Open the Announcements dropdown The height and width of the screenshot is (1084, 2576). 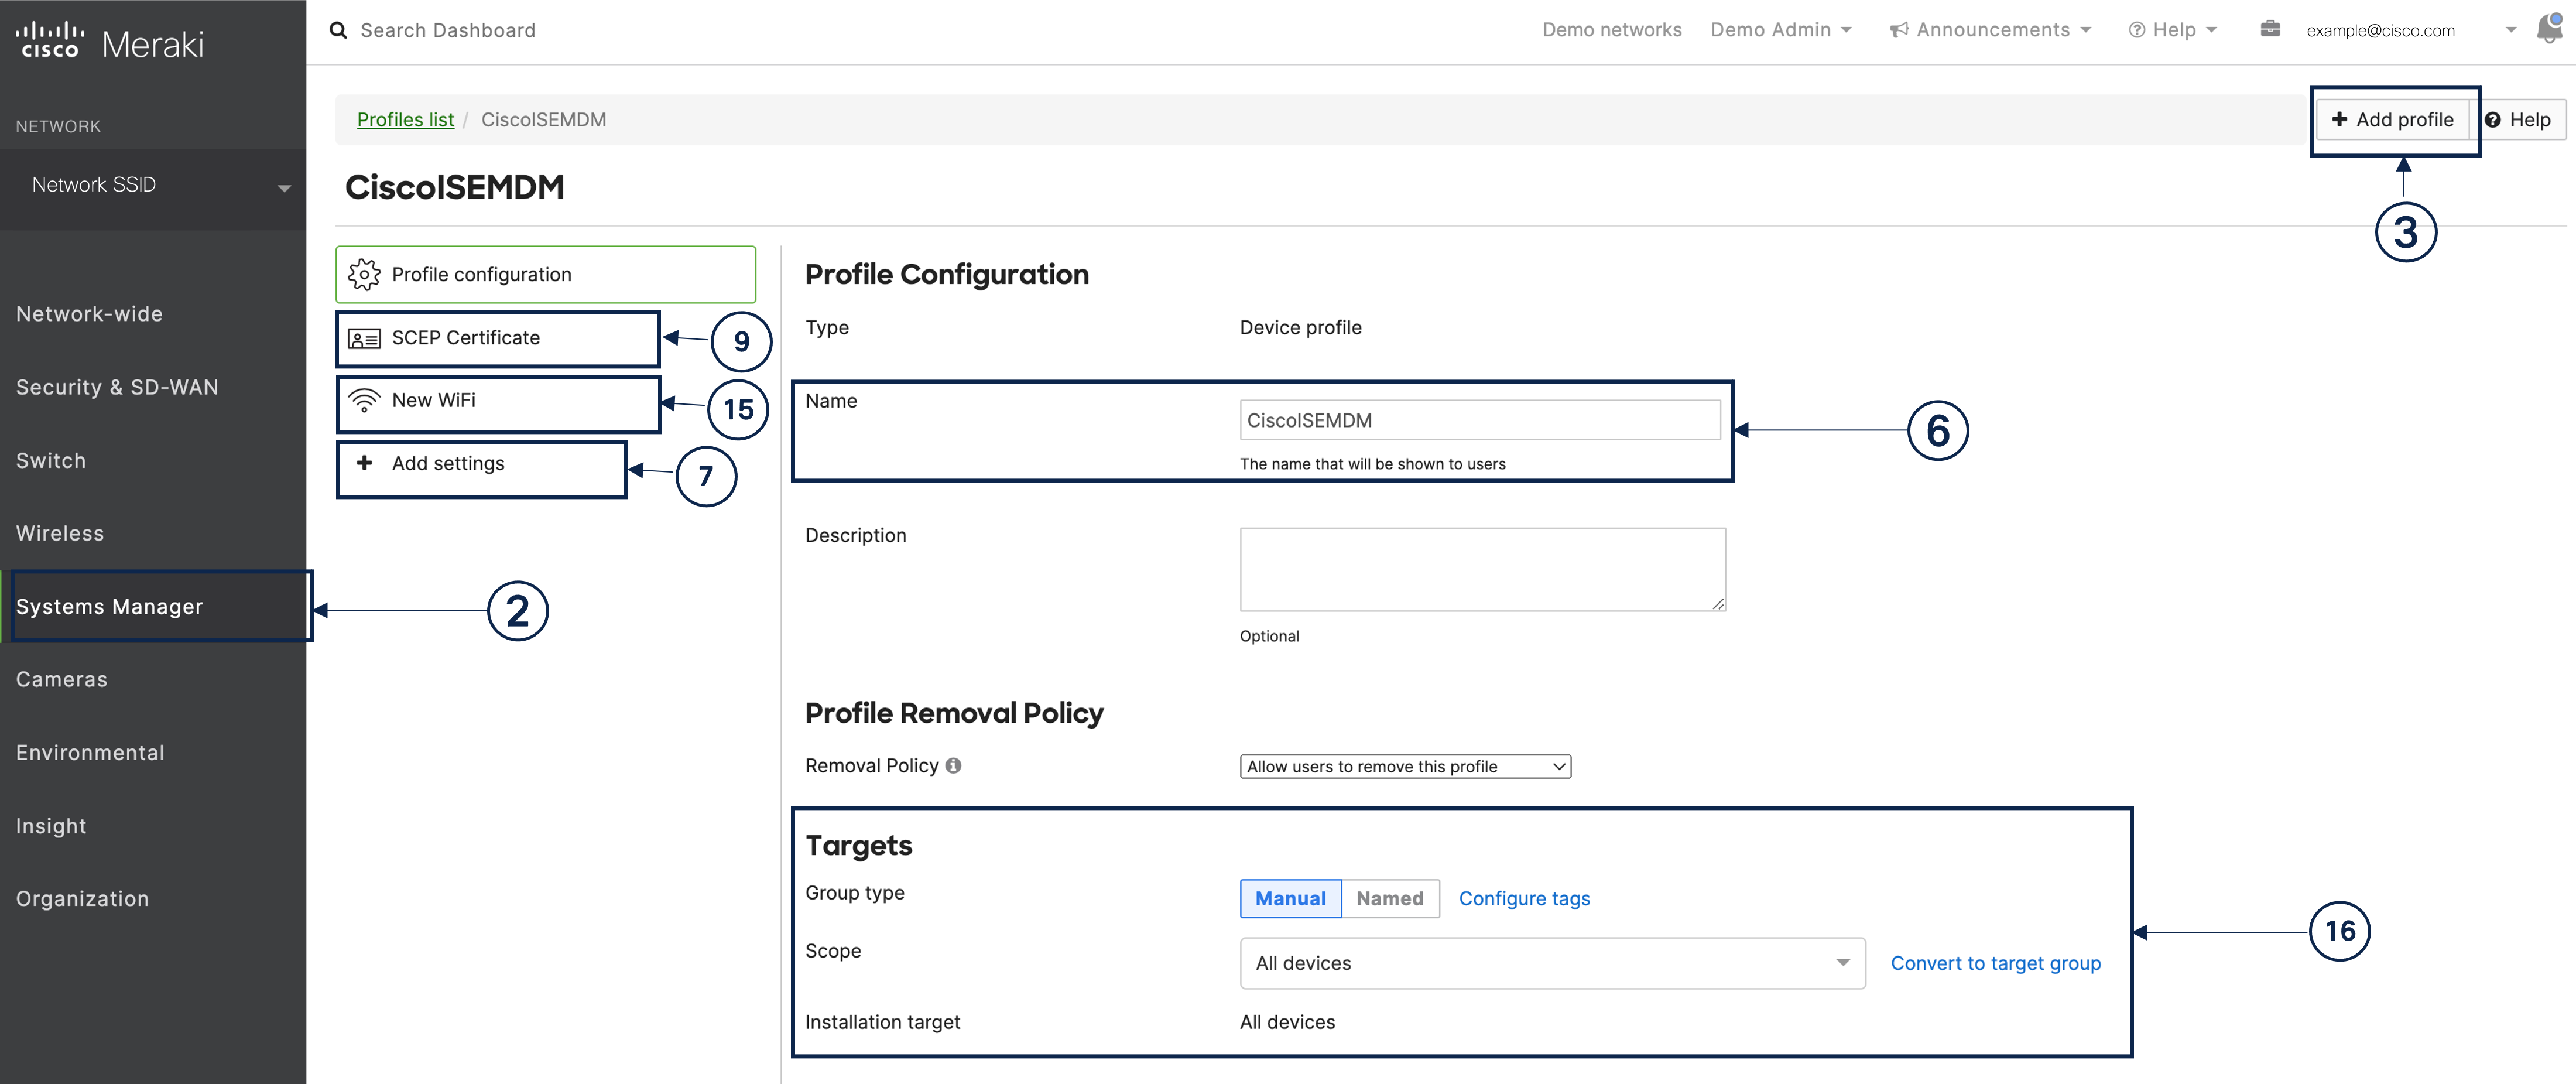pyautogui.click(x=1990, y=30)
